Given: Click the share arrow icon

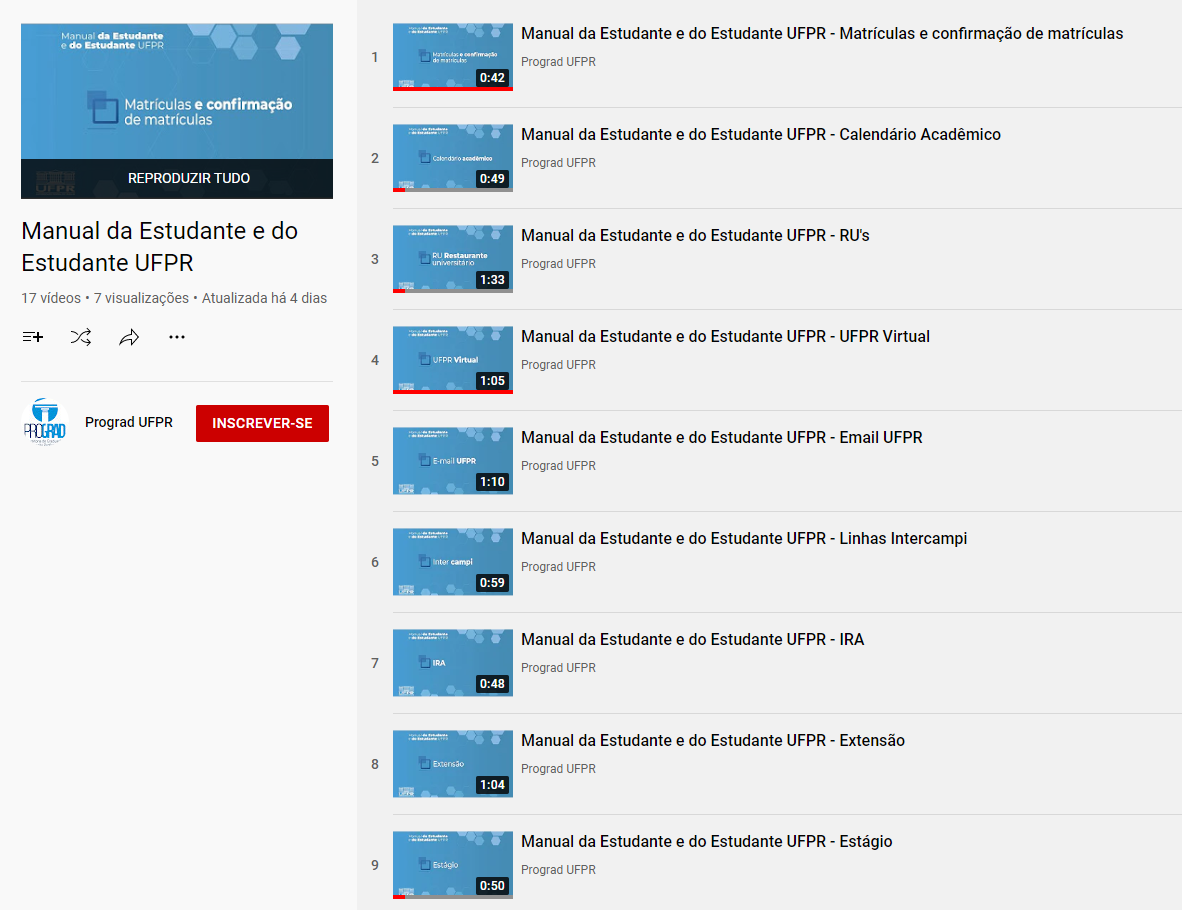Looking at the screenshot, I should (129, 338).
